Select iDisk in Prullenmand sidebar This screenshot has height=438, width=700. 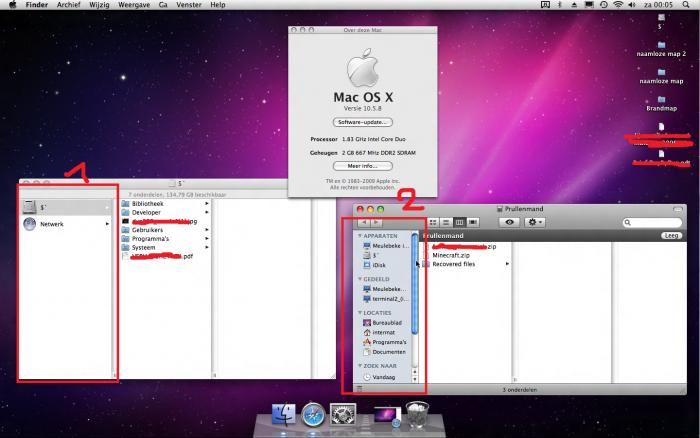pyautogui.click(x=374, y=265)
